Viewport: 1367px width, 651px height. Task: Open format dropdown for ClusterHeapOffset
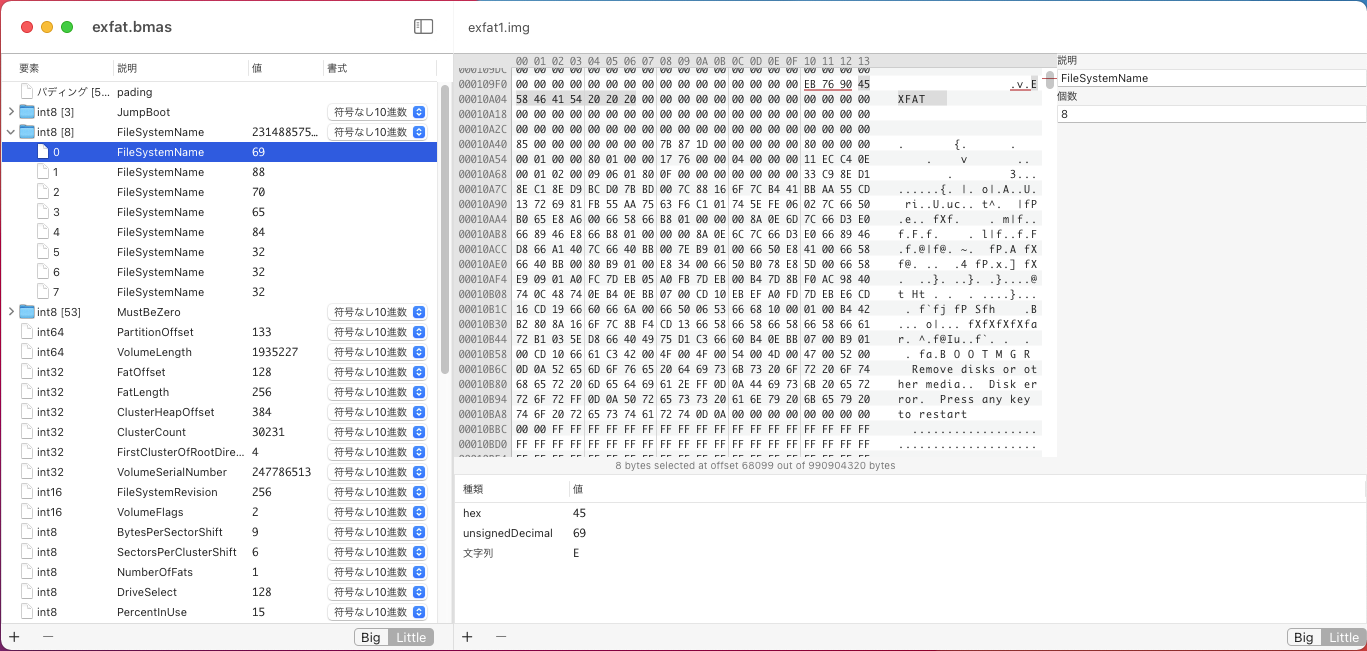coord(378,412)
